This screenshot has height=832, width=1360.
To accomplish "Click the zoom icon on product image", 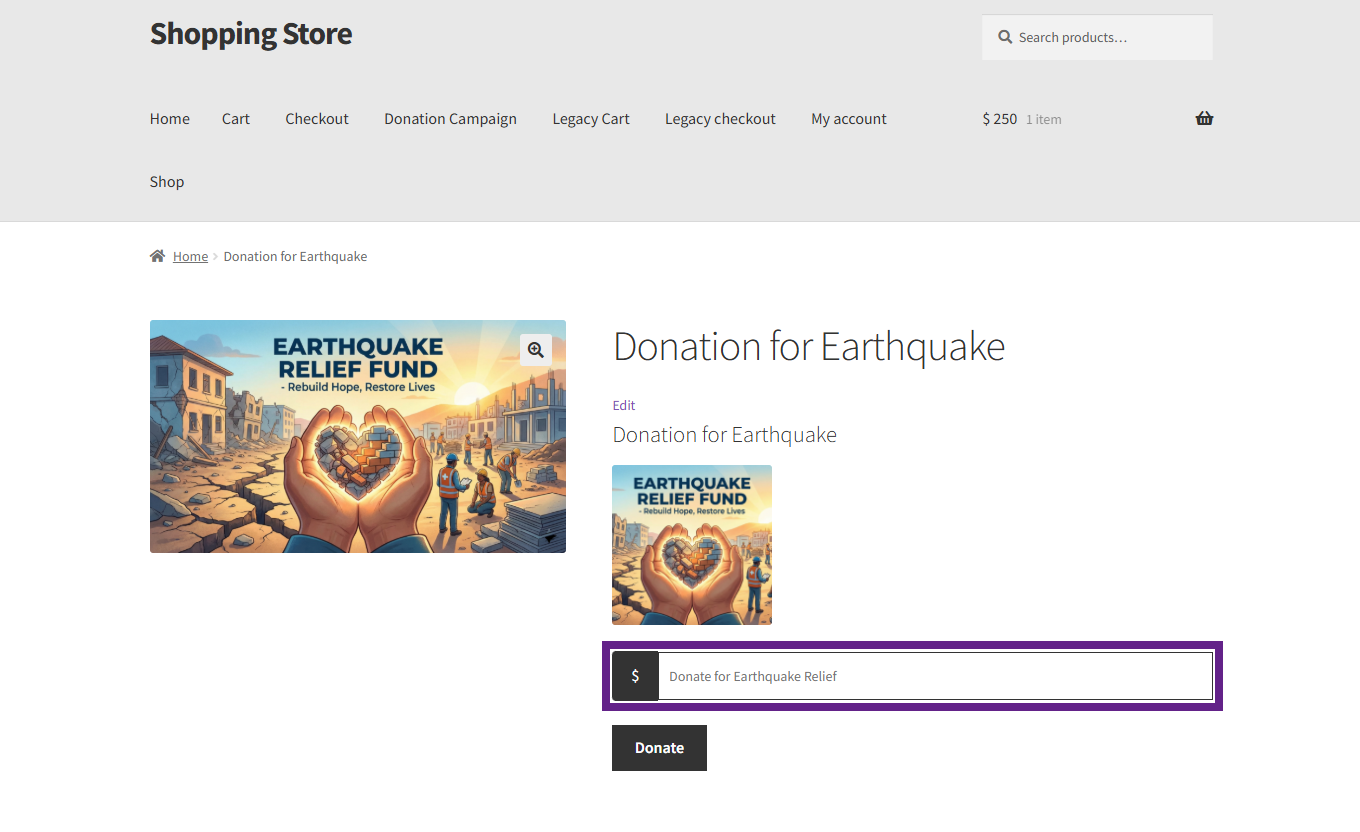I will pyautogui.click(x=536, y=350).
